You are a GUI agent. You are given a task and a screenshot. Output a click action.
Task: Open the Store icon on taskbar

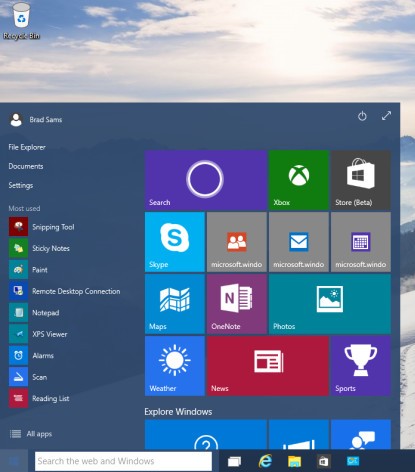[x=323, y=461]
